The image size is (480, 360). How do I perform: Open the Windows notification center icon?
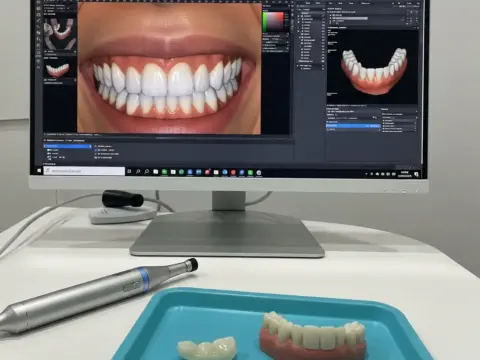pyautogui.click(x=416, y=174)
